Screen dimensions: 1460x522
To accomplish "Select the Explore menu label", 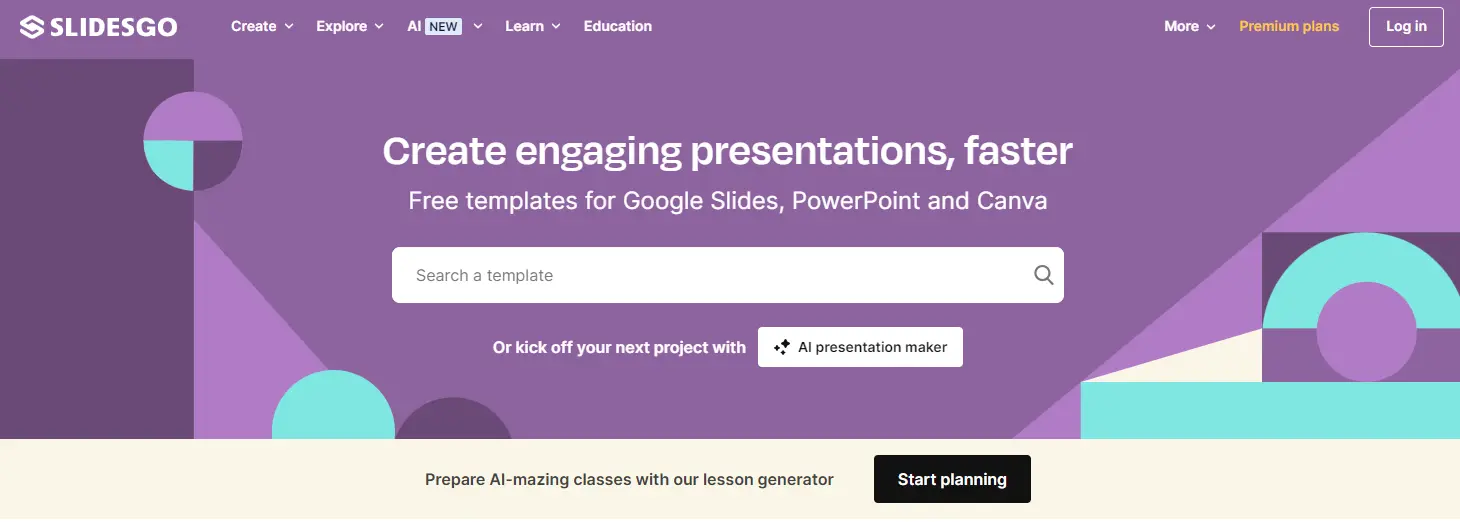I will (341, 26).
